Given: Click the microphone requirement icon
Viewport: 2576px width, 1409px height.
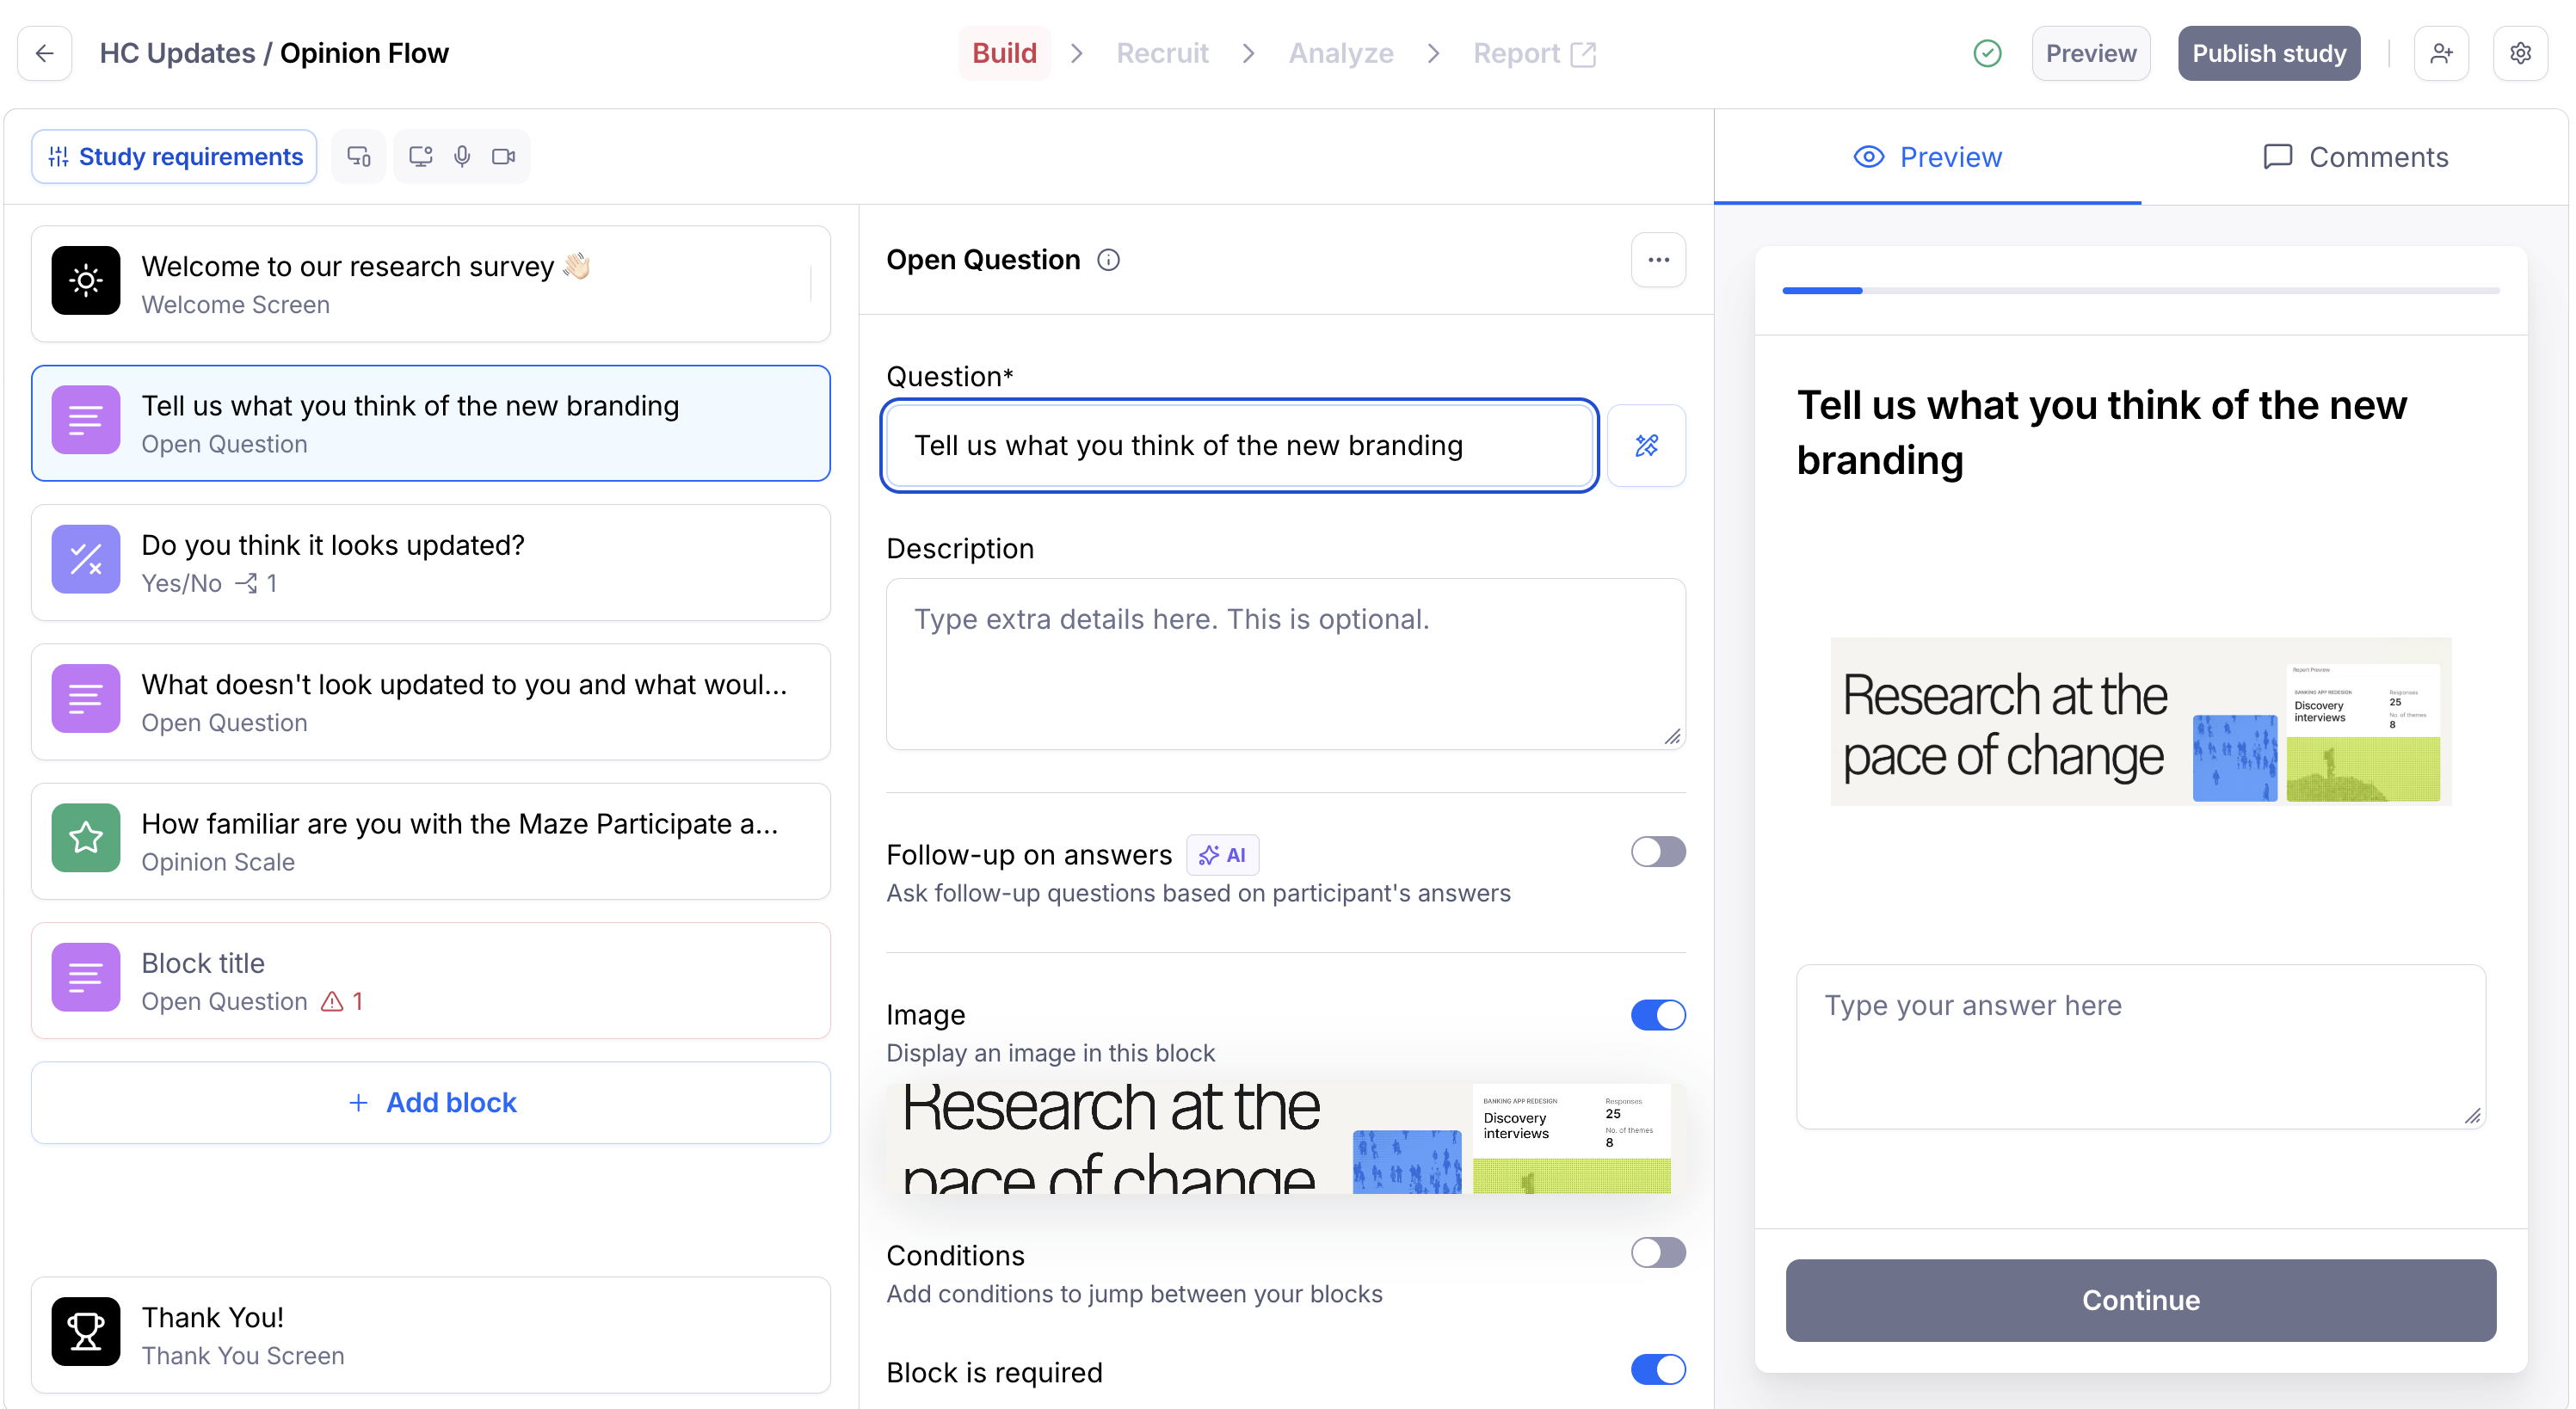Looking at the screenshot, I should [462, 156].
